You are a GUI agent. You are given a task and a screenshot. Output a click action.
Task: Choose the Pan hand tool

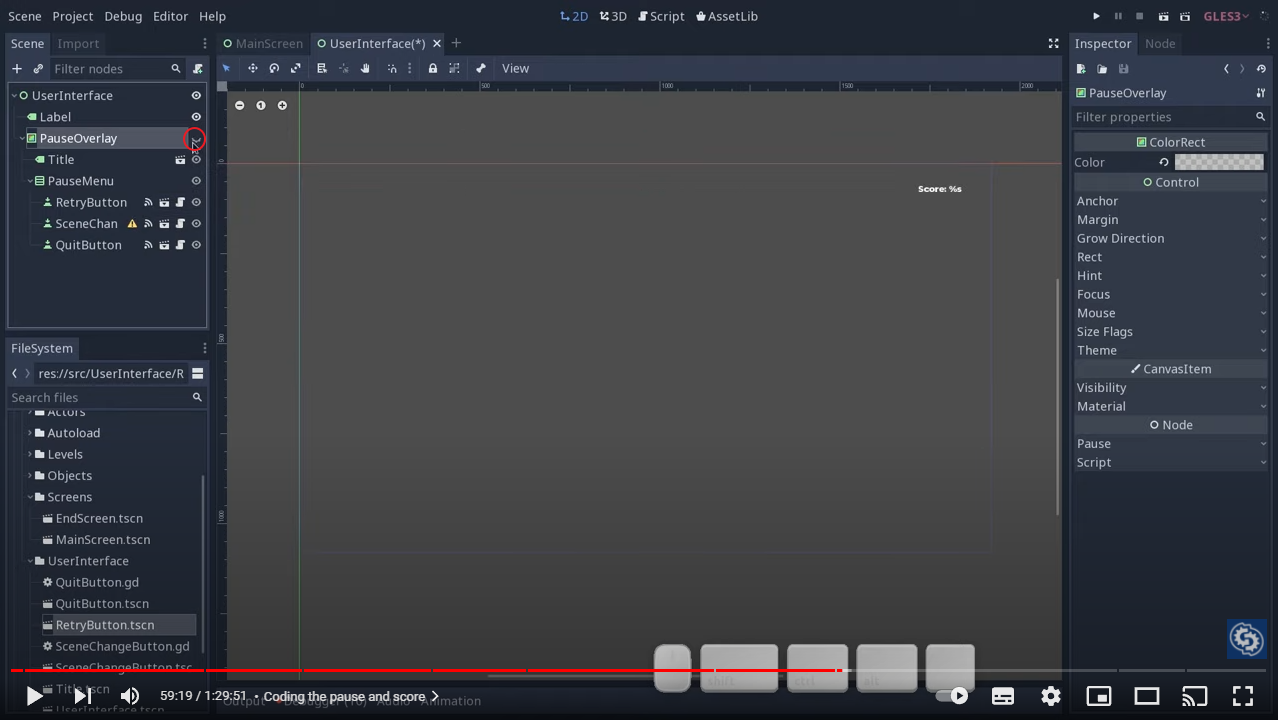click(365, 68)
